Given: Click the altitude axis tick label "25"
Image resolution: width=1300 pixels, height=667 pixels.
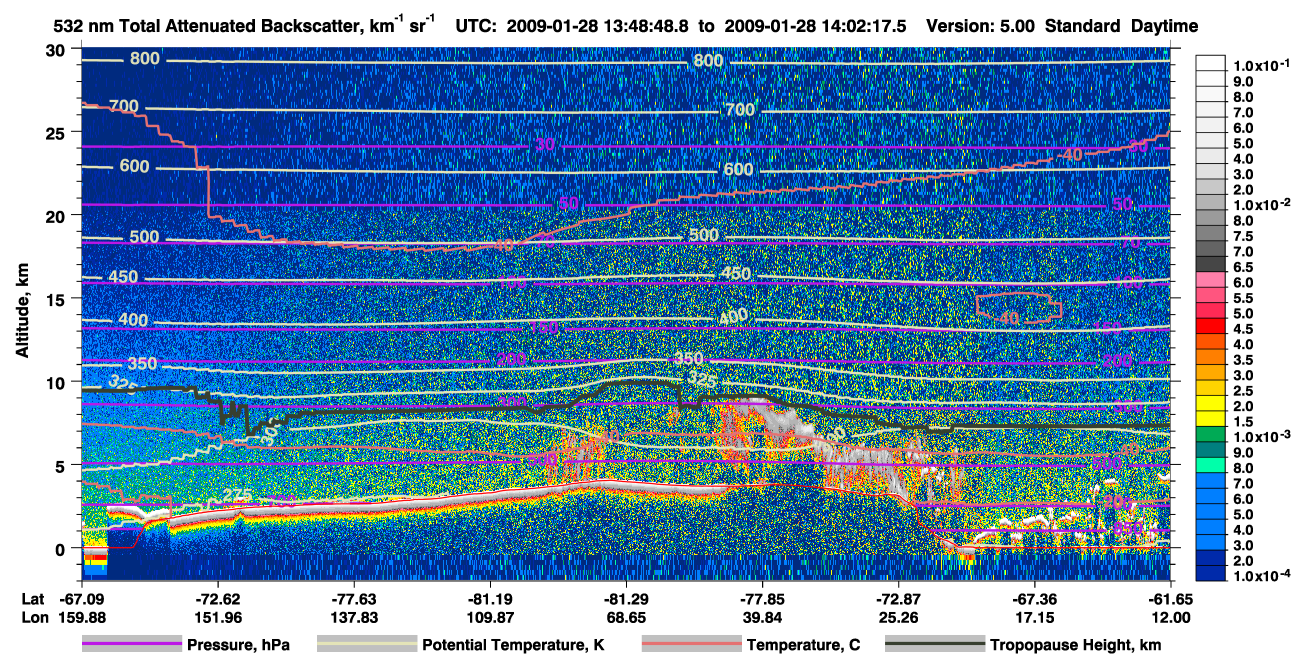Looking at the screenshot, I should point(58,132).
